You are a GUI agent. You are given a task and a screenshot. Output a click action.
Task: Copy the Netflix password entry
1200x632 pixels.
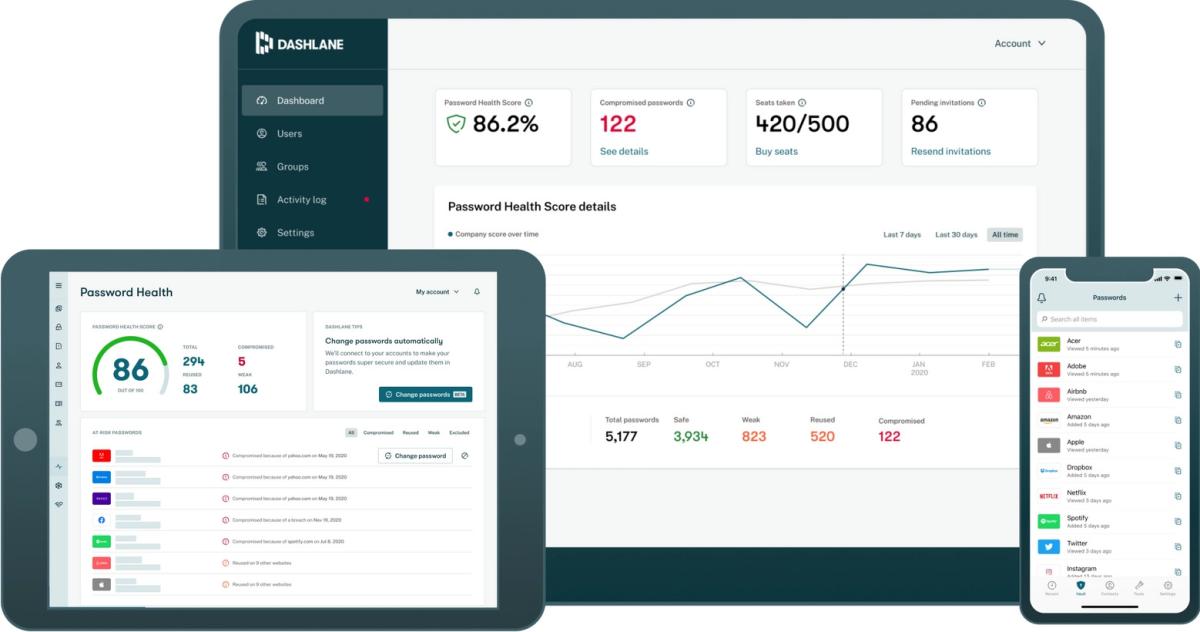1178,494
